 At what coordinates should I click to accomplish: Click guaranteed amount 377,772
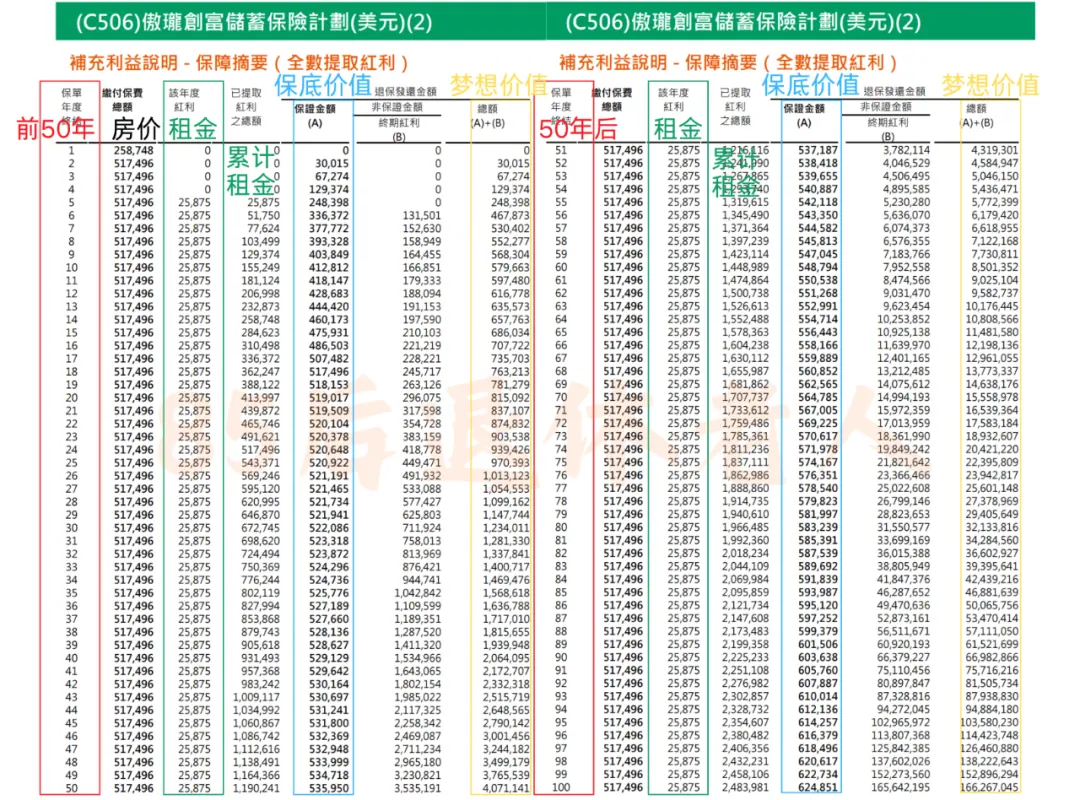(x=329, y=229)
